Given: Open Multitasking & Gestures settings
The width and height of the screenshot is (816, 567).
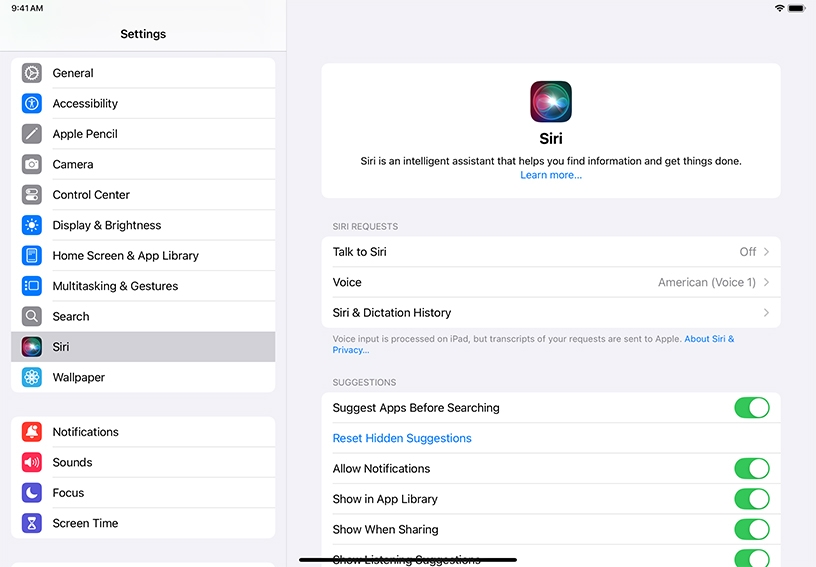Looking at the screenshot, I should tap(115, 286).
